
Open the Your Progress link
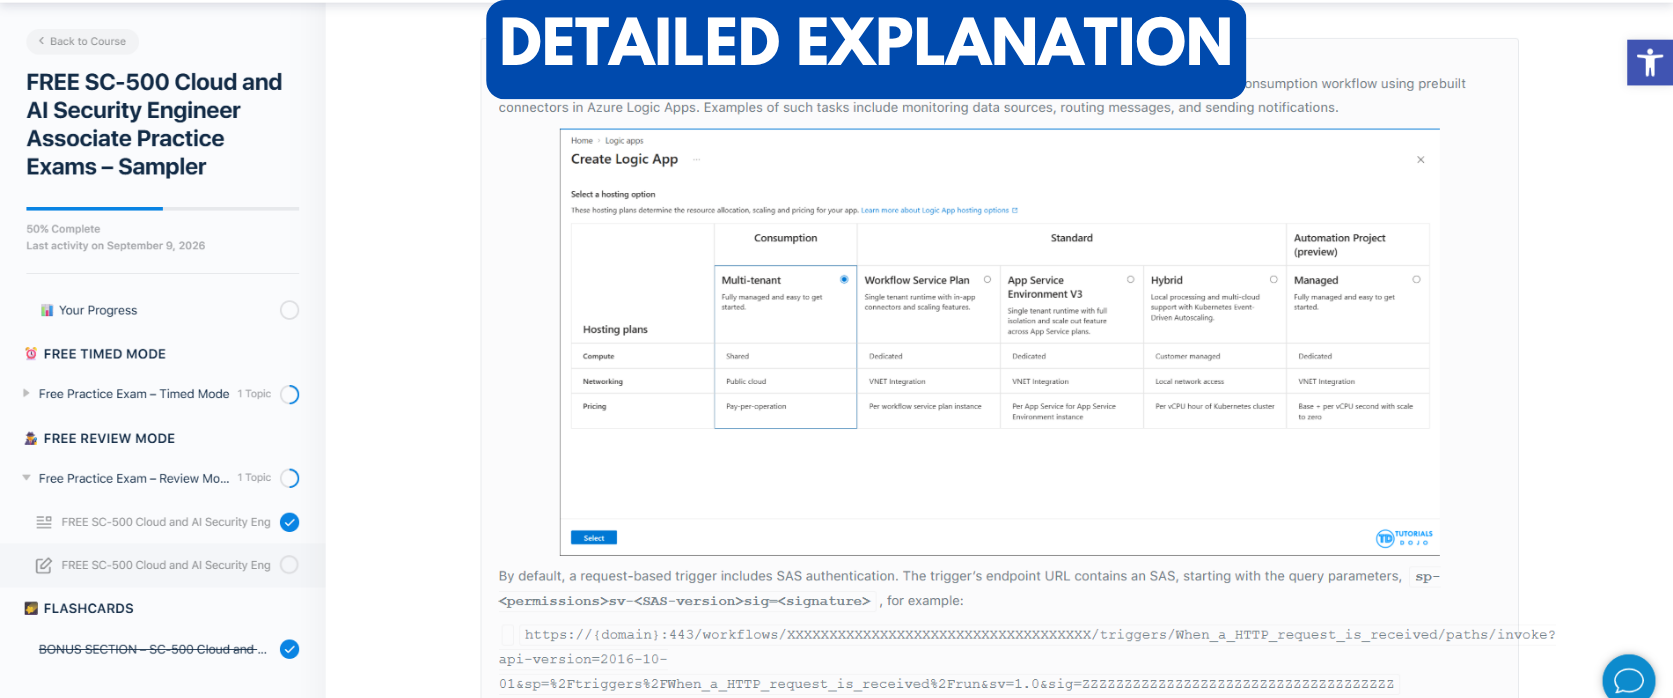point(98,310)
